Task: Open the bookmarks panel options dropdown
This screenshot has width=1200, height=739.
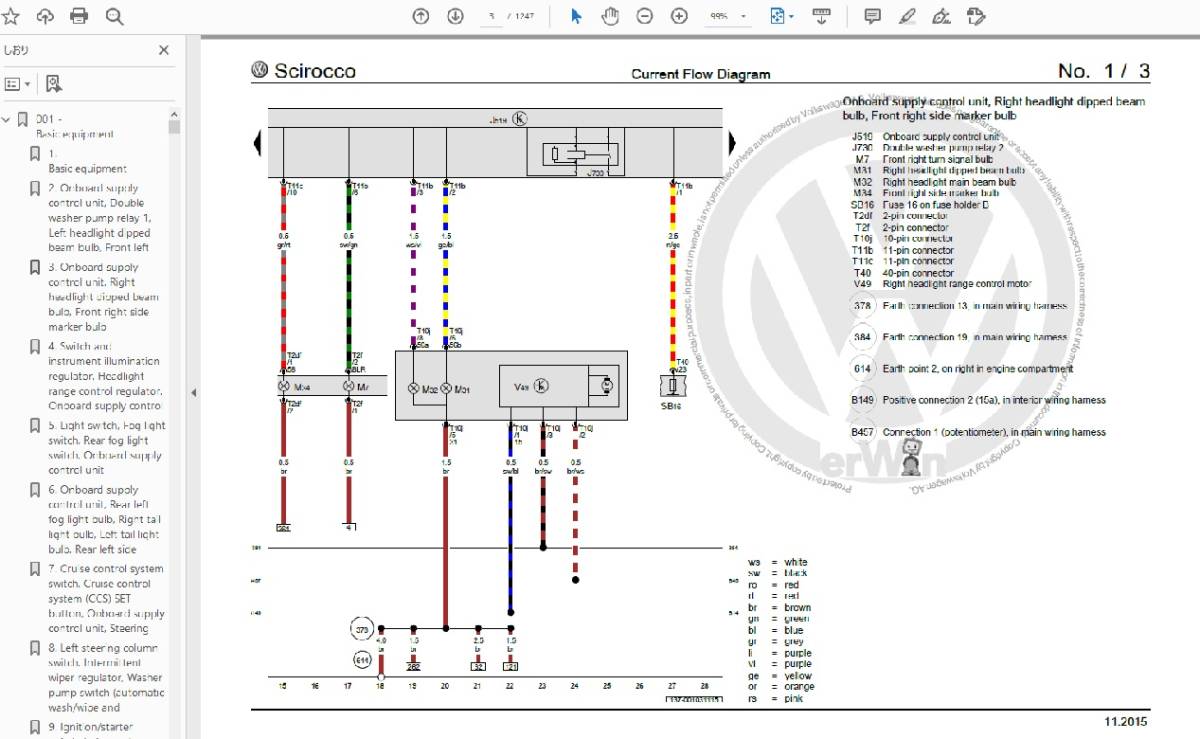Action: pos(18,84)
